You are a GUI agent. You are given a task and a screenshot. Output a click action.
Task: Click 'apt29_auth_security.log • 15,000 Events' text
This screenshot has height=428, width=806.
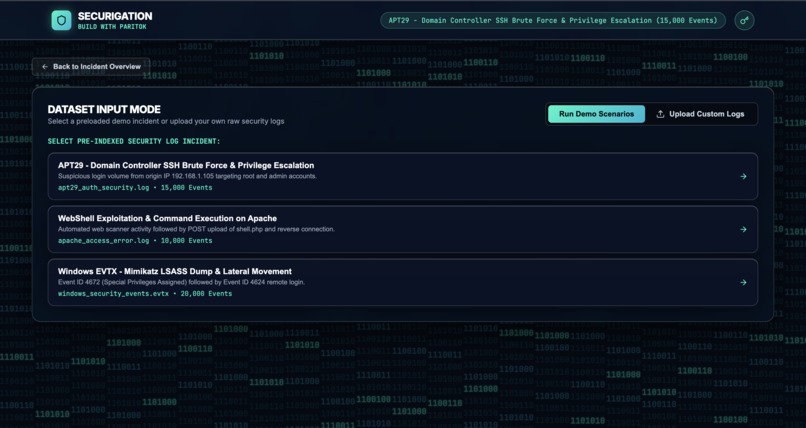(x=135, y=188)
